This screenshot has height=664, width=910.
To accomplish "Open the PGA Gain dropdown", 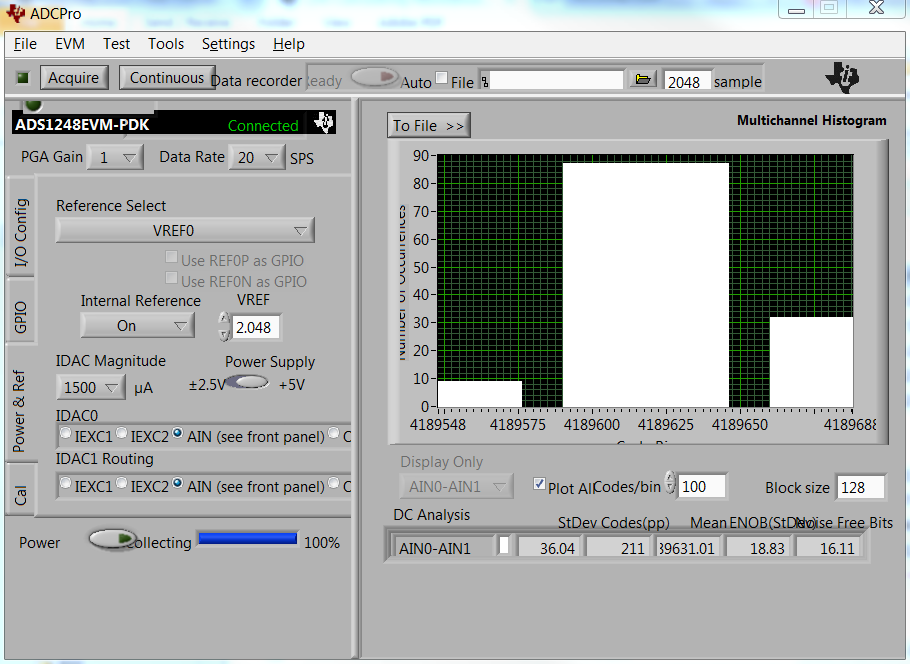I will click(x=115, y=158).
